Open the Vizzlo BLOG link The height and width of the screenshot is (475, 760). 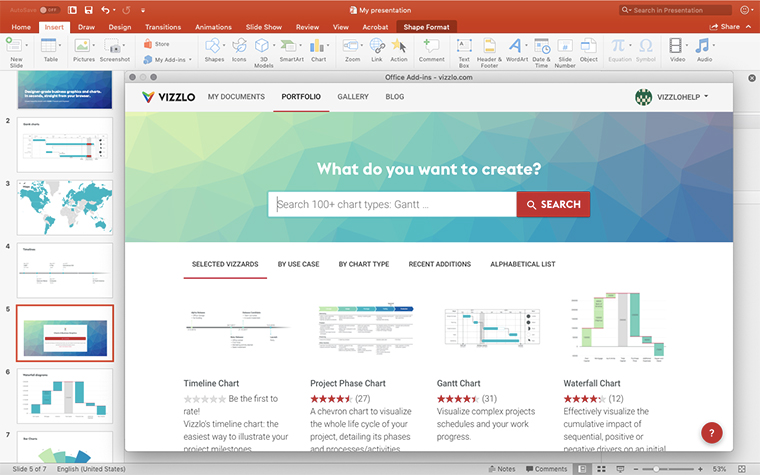point(395,97)
